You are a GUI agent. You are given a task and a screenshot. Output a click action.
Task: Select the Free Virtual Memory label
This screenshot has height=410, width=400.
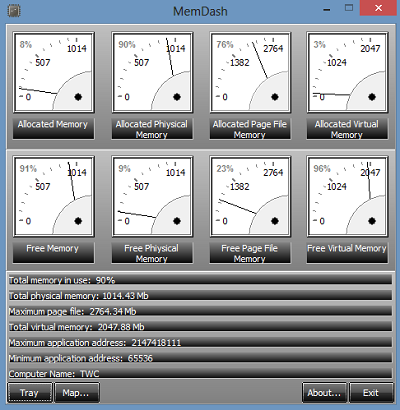coord(347,252)
